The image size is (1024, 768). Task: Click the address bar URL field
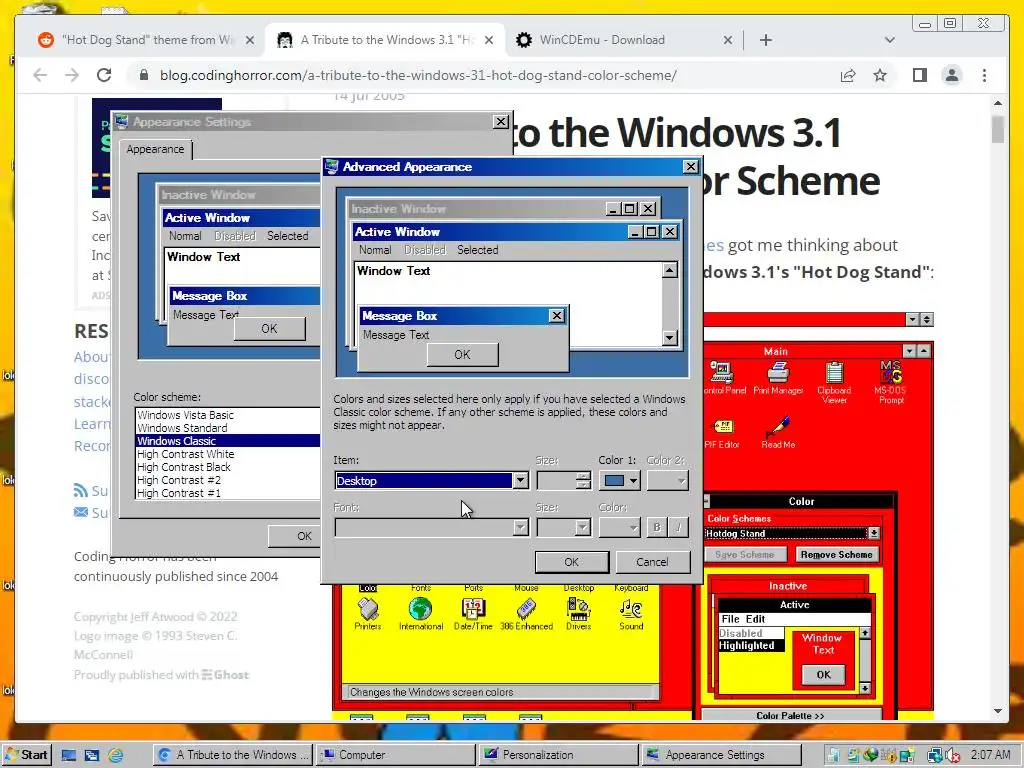point(418,75)
